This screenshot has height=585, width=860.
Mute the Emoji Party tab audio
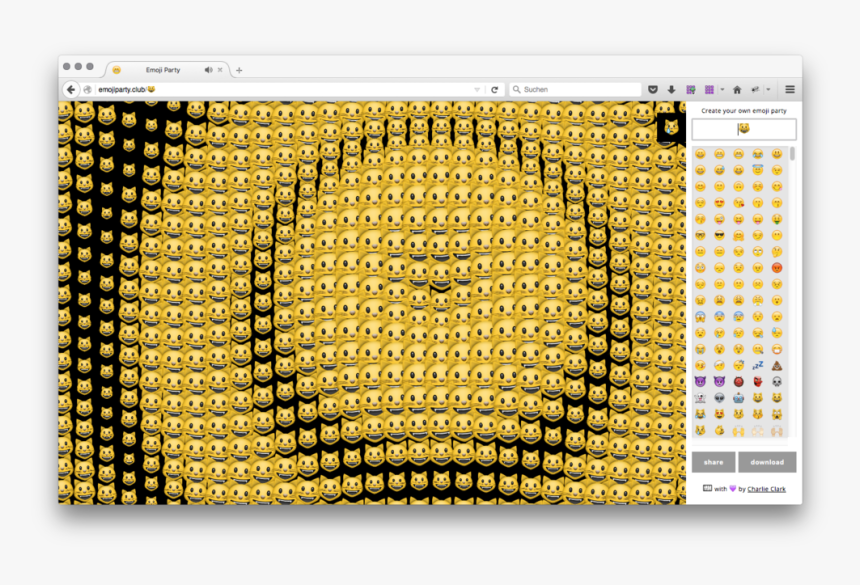209,70
